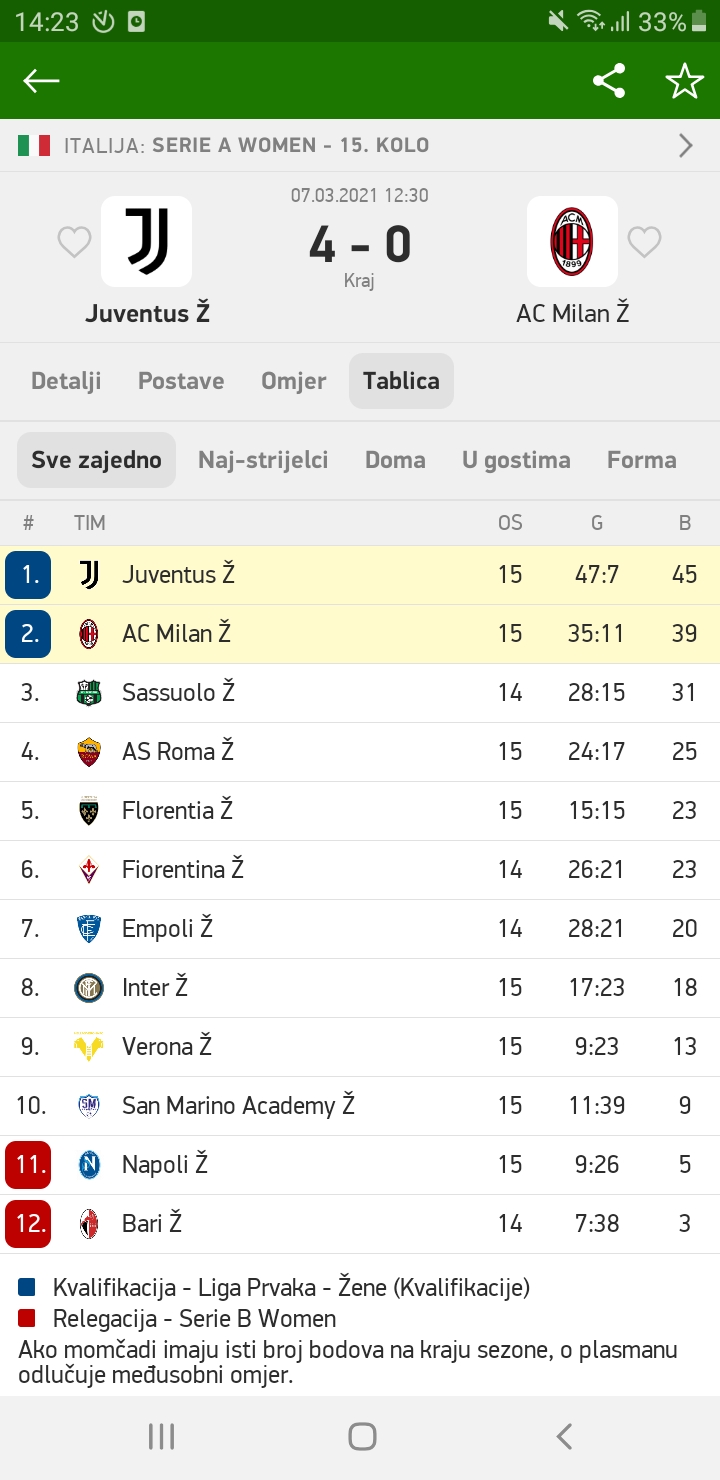Switch to the Detalji tab
Viewport: 720px width, 1480px height.
[66, 381]
